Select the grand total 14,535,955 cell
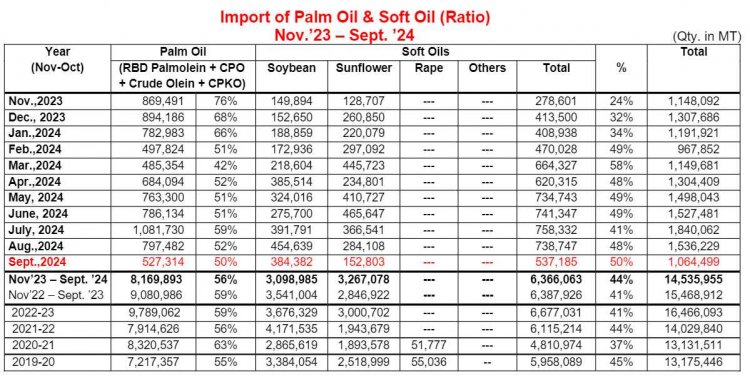 694,279
